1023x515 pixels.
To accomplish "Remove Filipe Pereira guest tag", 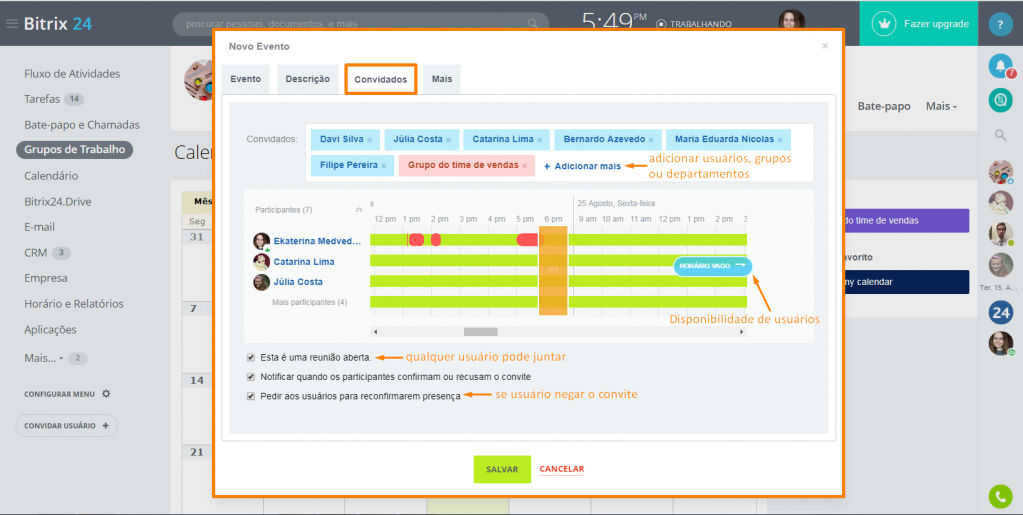I will coord(384,166).
